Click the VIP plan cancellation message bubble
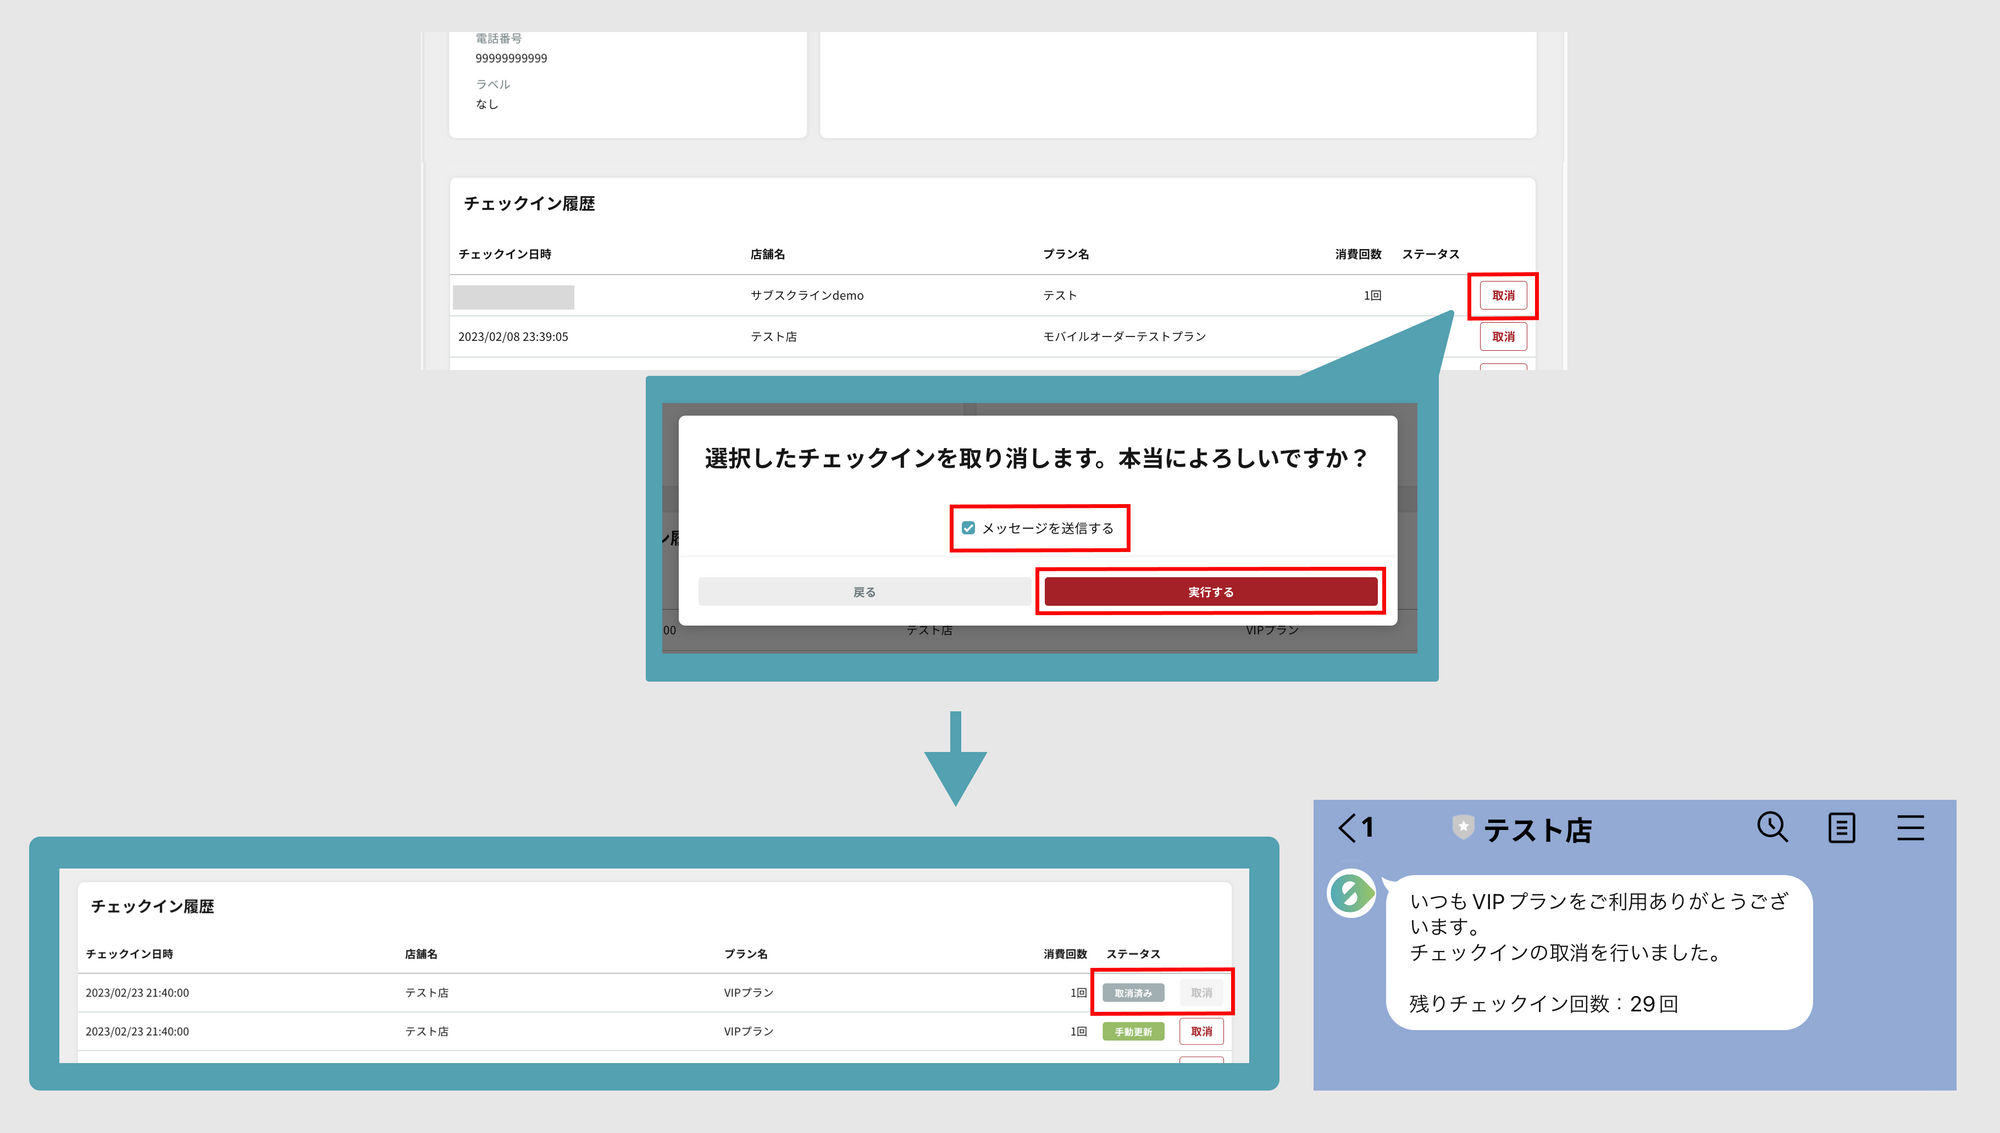 (1598, 952)
